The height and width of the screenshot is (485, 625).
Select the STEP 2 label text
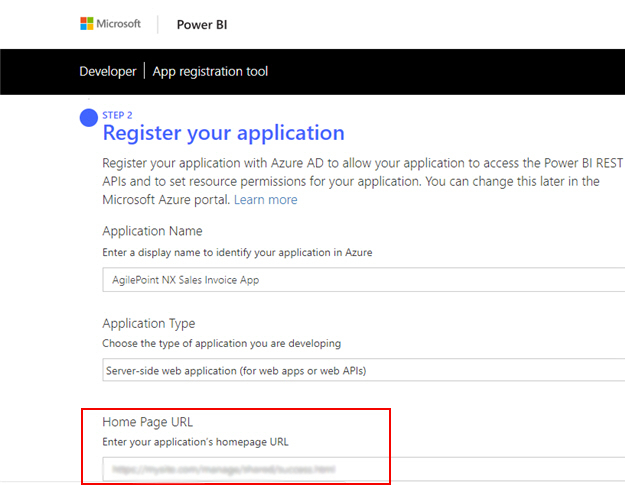pos(117,115)
